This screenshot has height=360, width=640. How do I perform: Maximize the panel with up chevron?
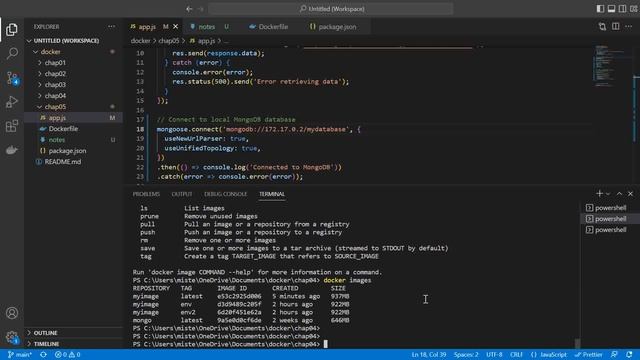tap(619, 193)
